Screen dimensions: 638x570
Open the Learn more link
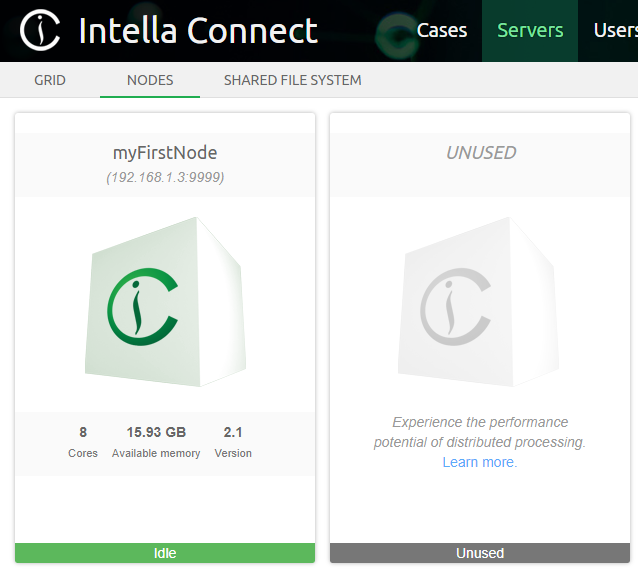click(x=480, y=462)
